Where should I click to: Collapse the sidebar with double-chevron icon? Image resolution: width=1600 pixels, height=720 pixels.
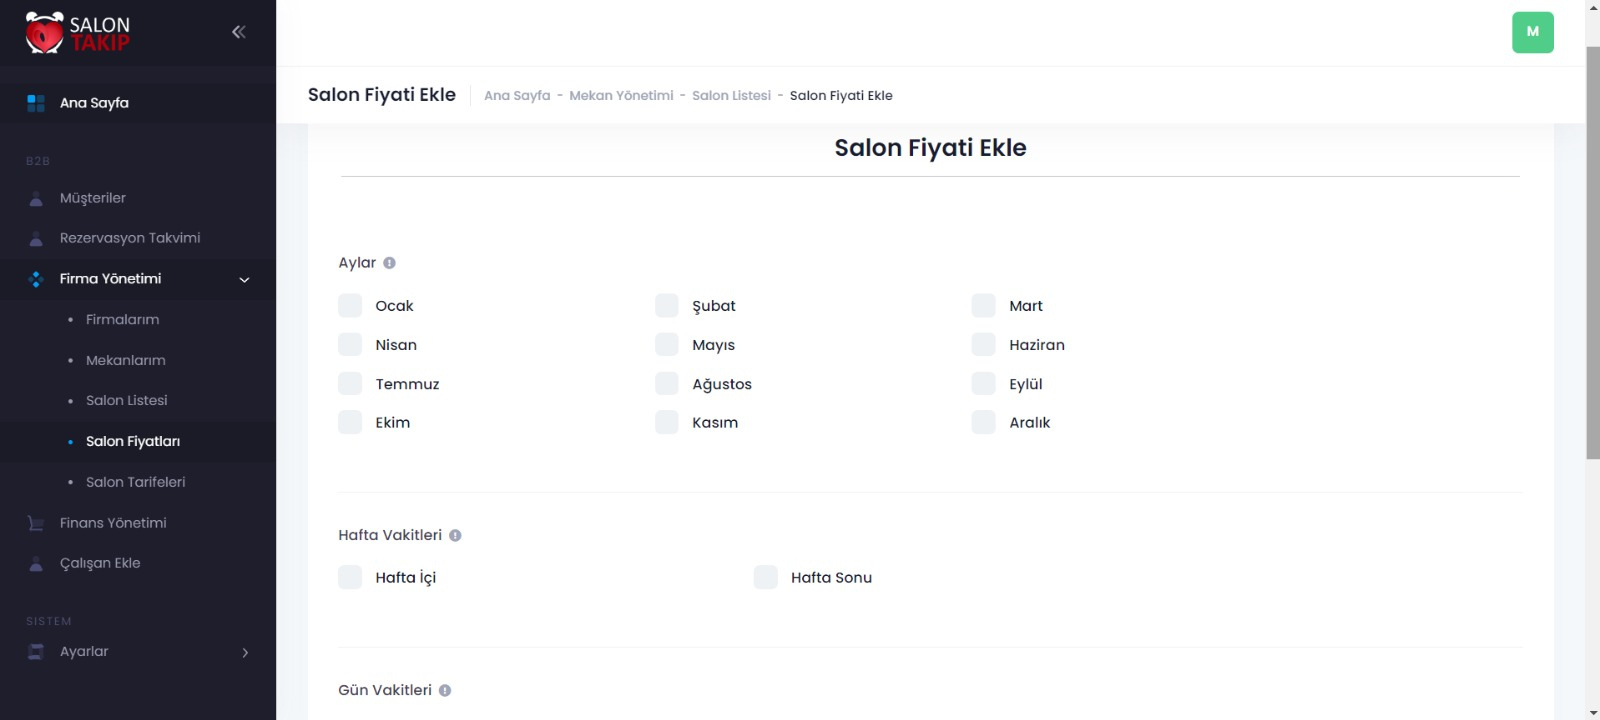click(x=238, y=32)
